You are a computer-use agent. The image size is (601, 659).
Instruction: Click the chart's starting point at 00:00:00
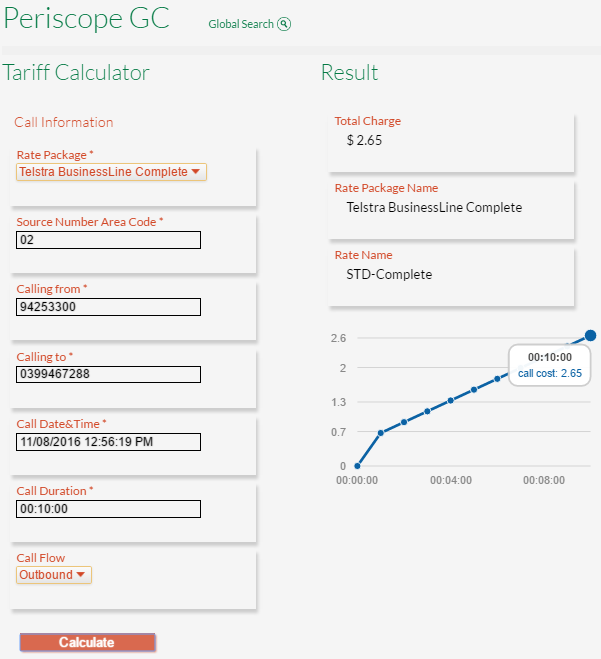tap(357, 466)
